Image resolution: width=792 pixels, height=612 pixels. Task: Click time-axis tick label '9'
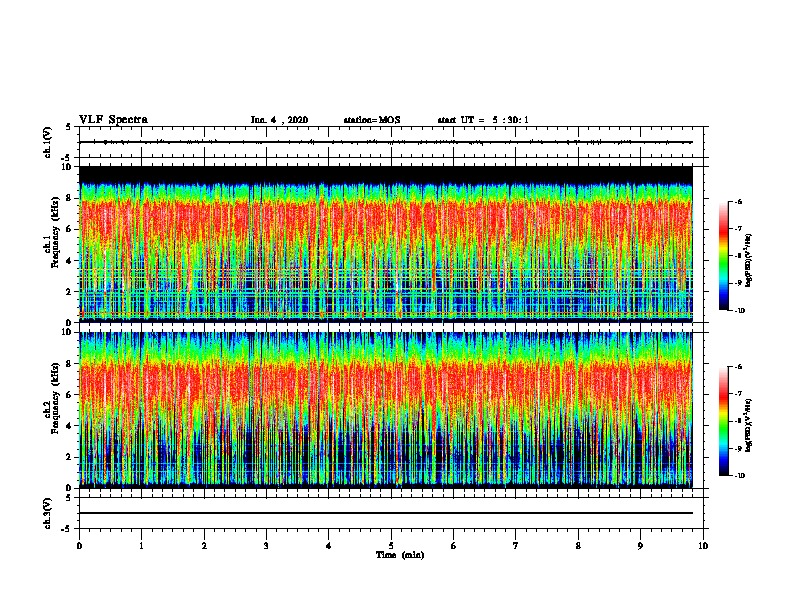point(640,546)
